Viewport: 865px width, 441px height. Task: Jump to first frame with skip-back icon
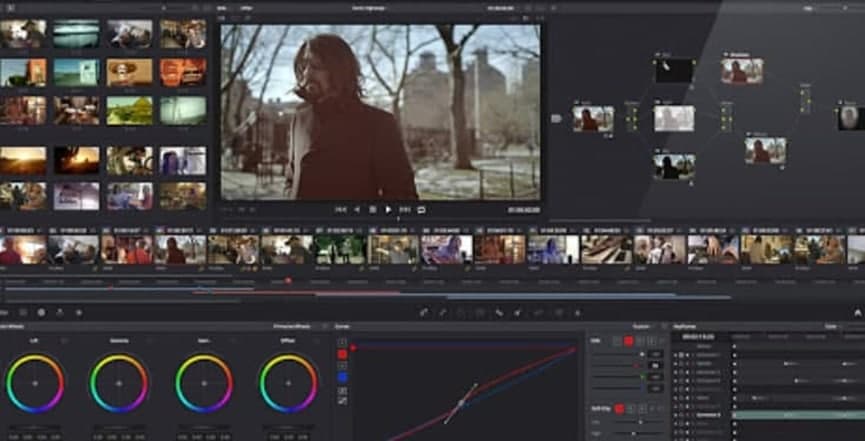pyautogui.click(x=341, y=210)
